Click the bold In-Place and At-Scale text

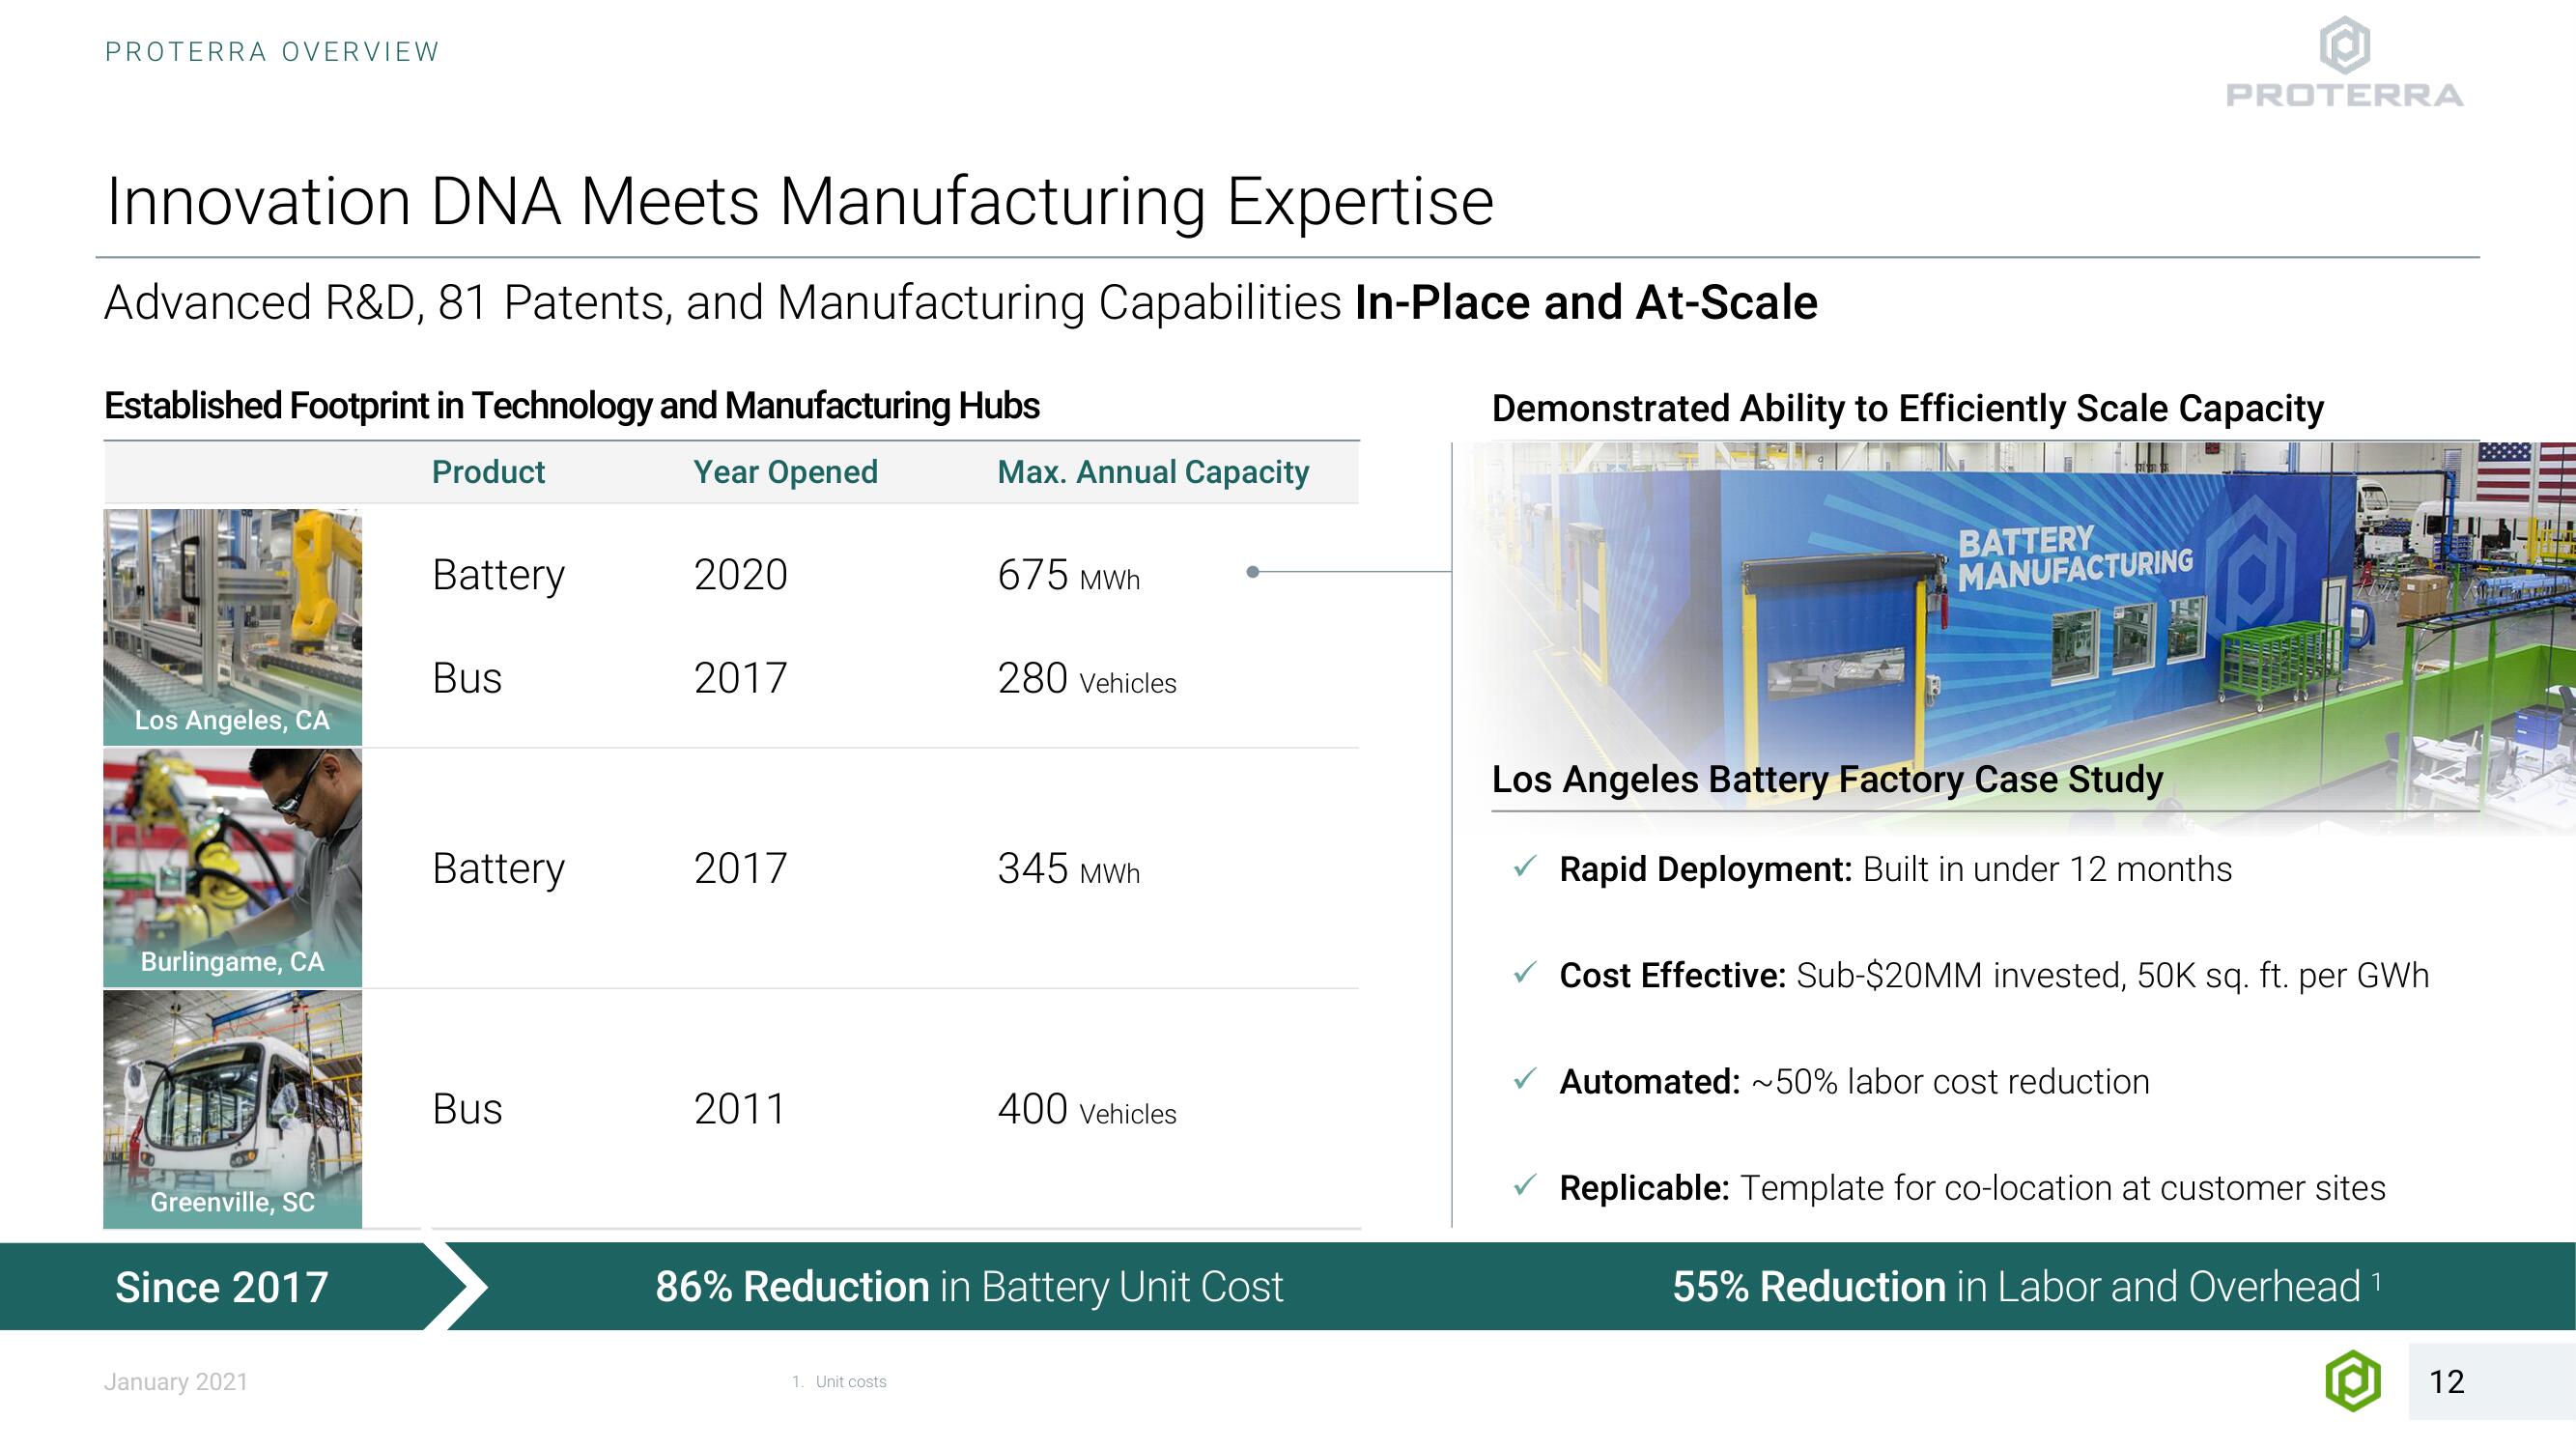click(1586, 303)
